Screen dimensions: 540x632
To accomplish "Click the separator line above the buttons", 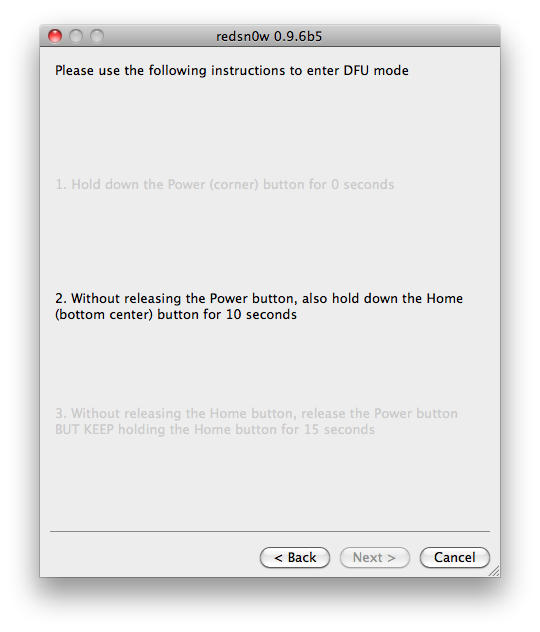I will point(270,532).
